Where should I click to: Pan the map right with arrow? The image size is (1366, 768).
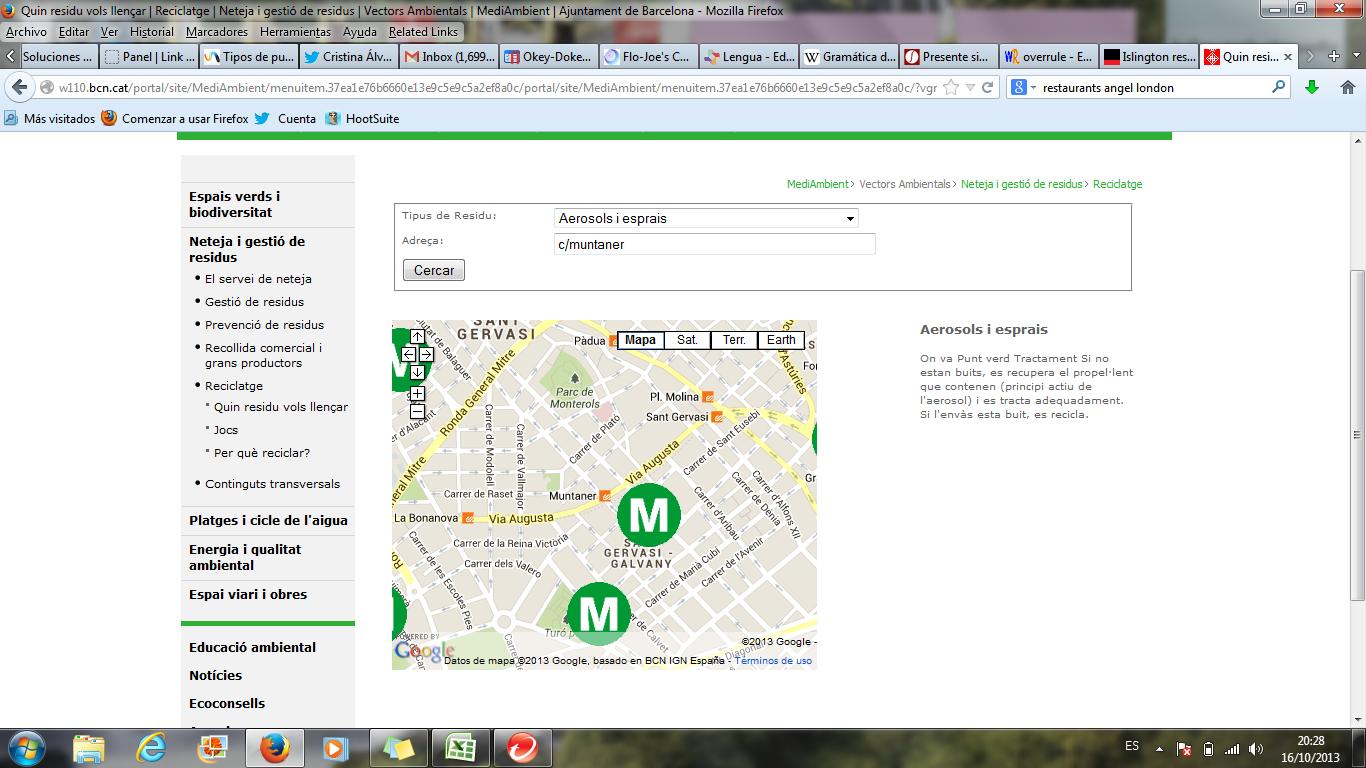(426, 354)
